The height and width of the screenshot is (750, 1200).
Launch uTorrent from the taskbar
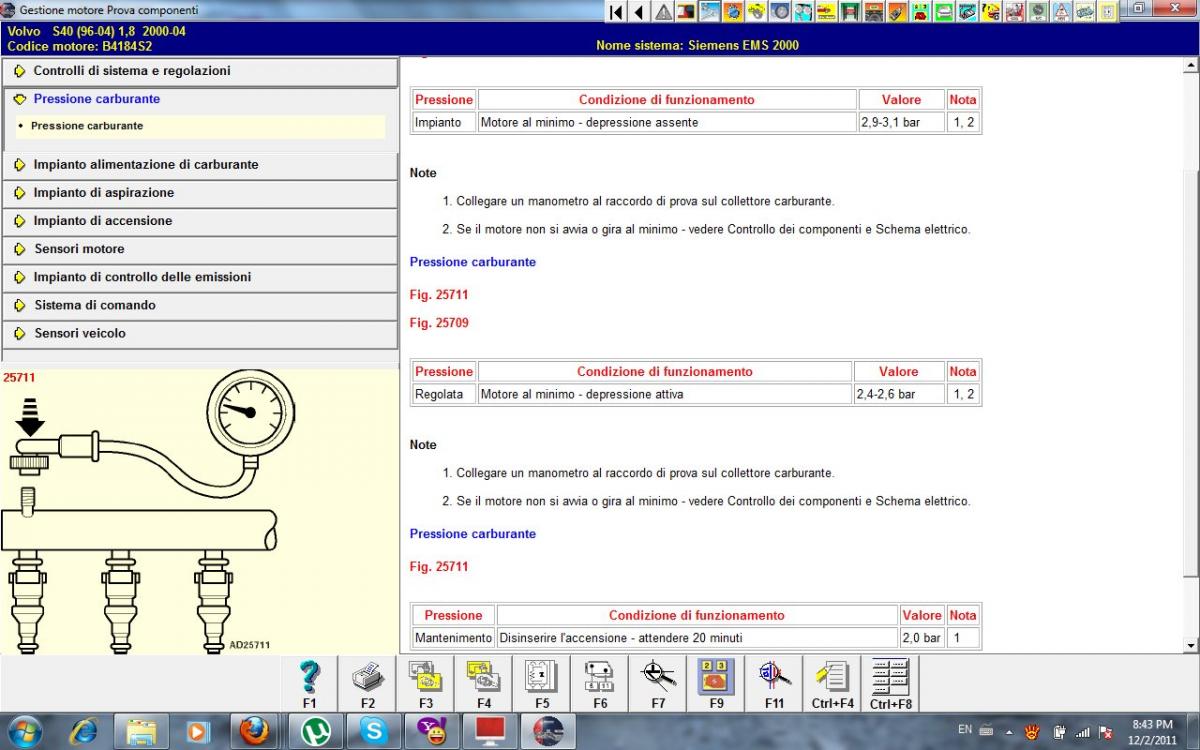tap(315, 732)
